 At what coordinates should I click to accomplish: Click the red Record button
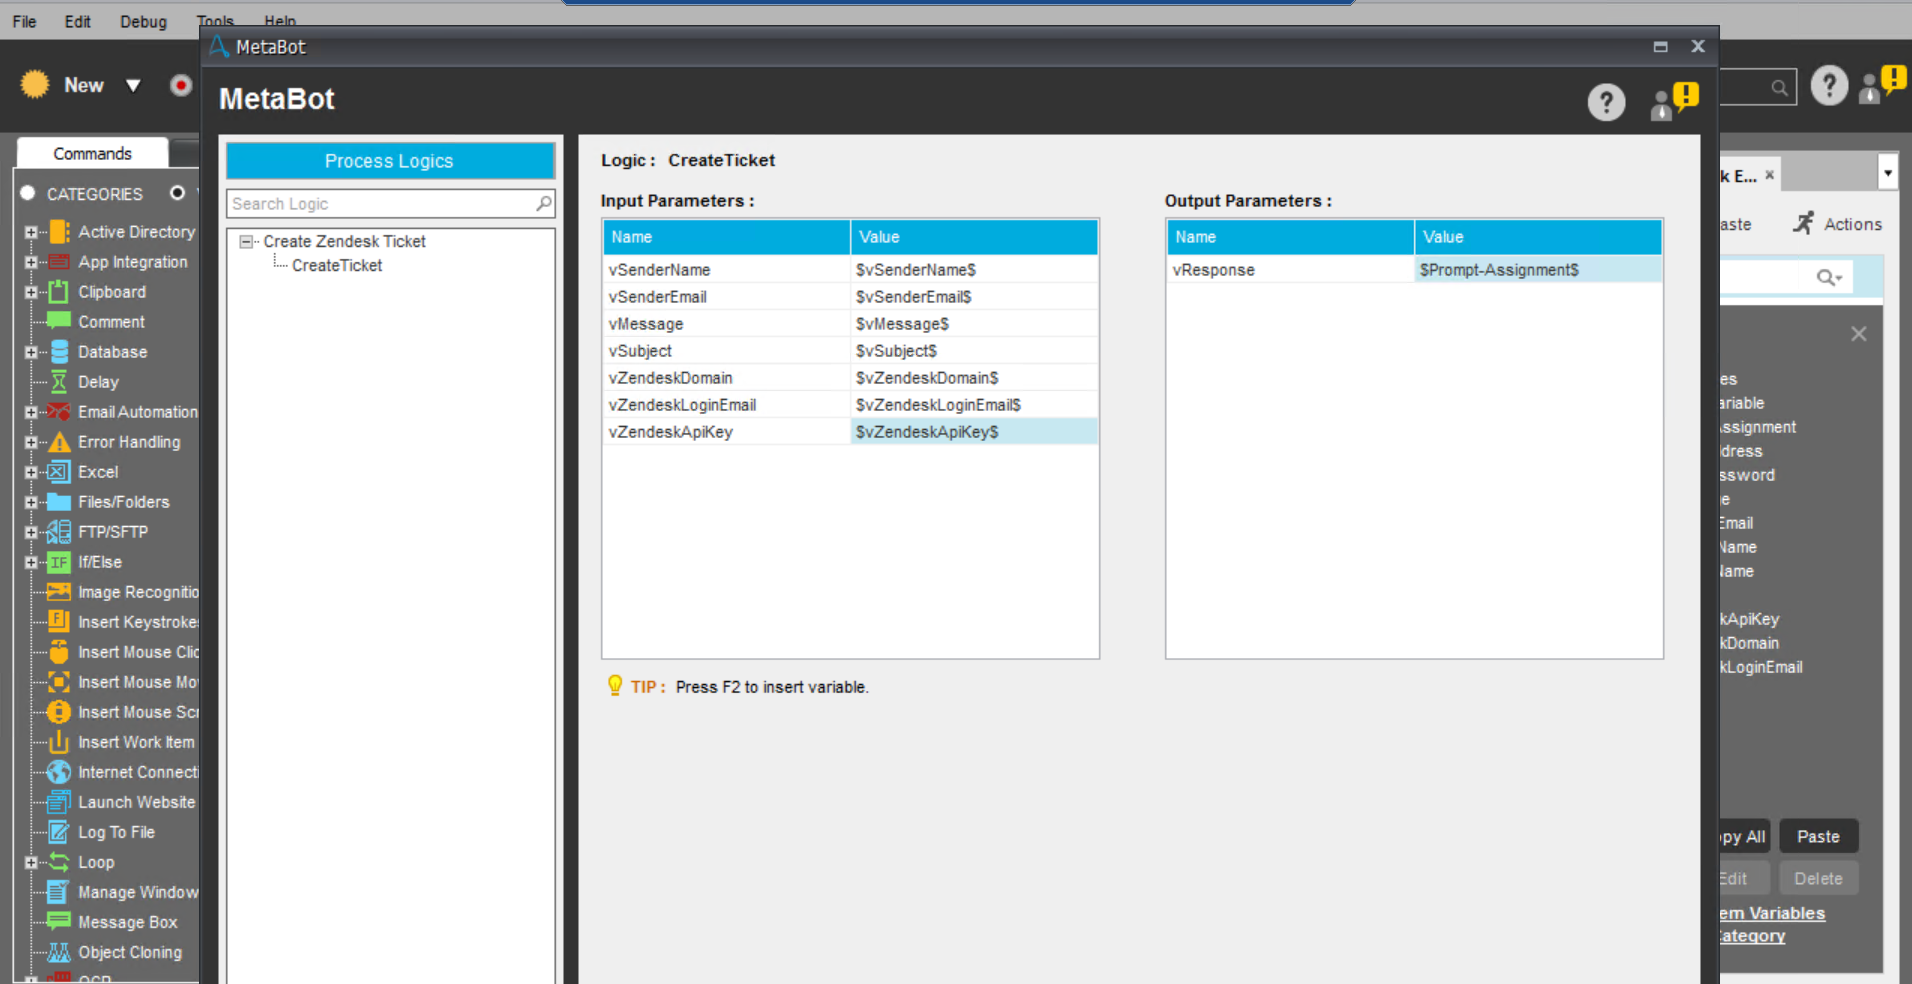[180, 85]
